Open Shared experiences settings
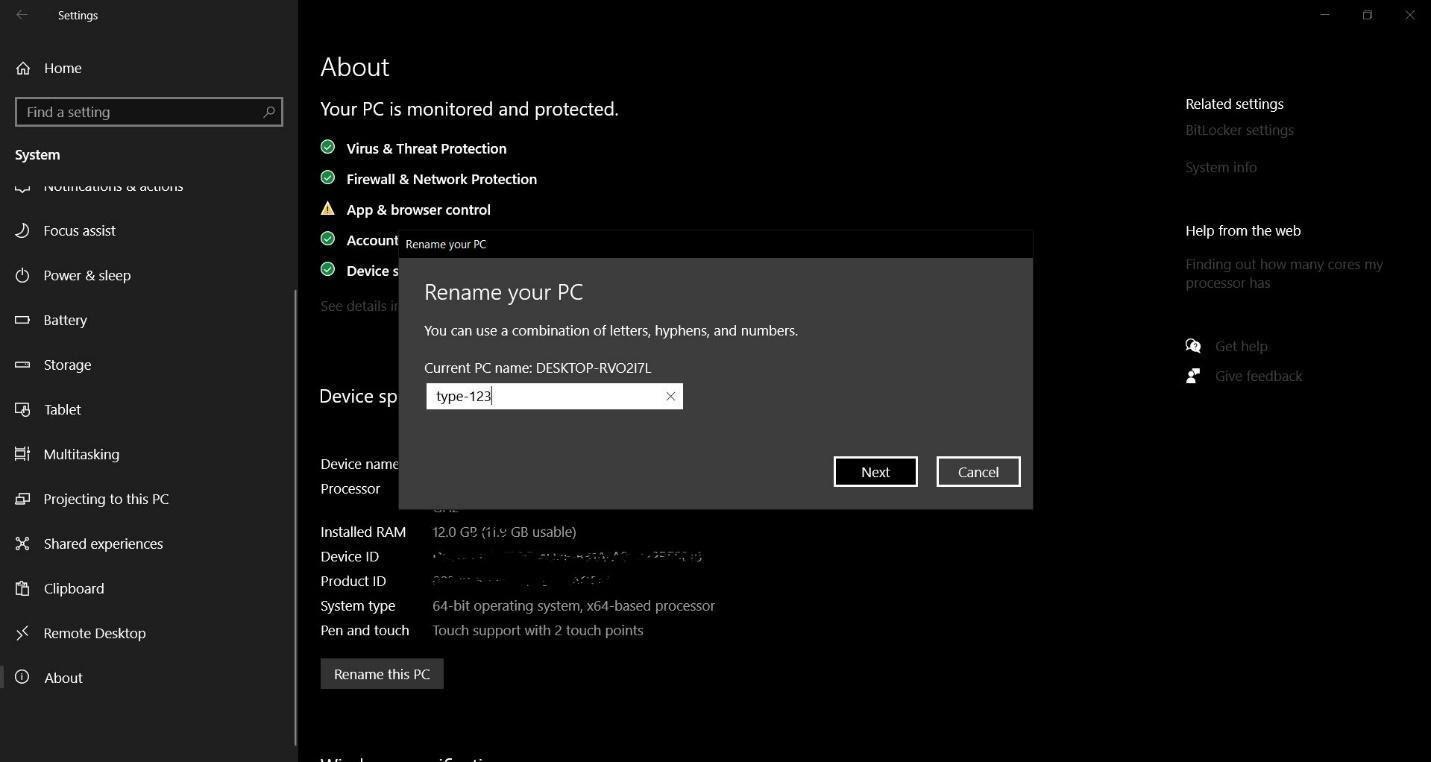This screenshot has width=1431, height=762. [x=103, y=544]
